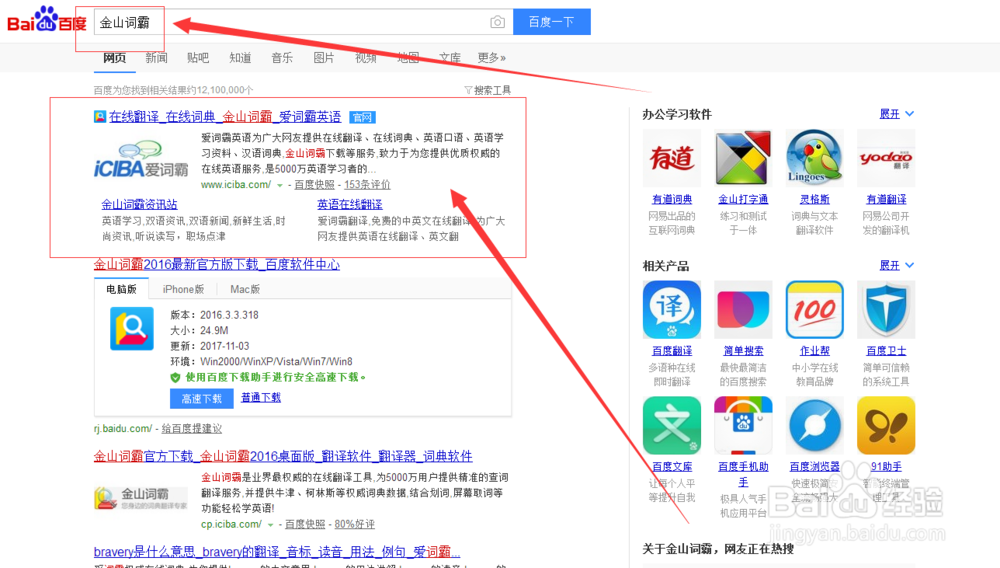Image resolution: width=1000 pixels, height=568 pixels.
Task: Click the 搜索工具 filter icon
Action: (x=468, y=90)
